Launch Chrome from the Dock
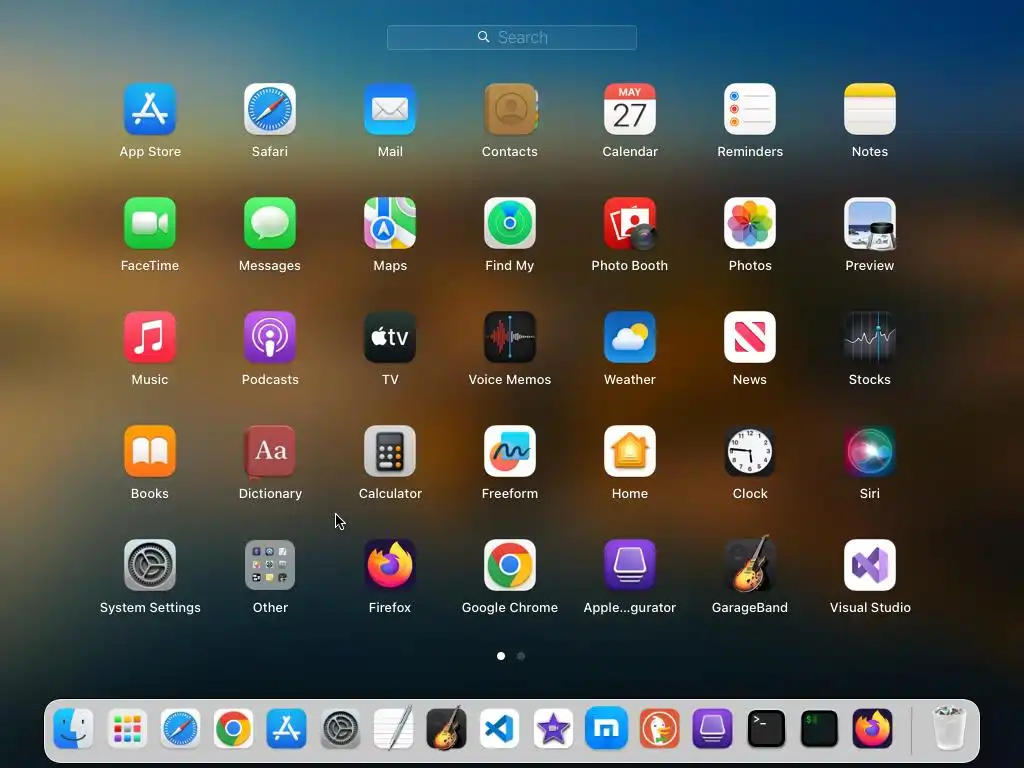Viewport: 1024px width, 768px height. (233, 728)
